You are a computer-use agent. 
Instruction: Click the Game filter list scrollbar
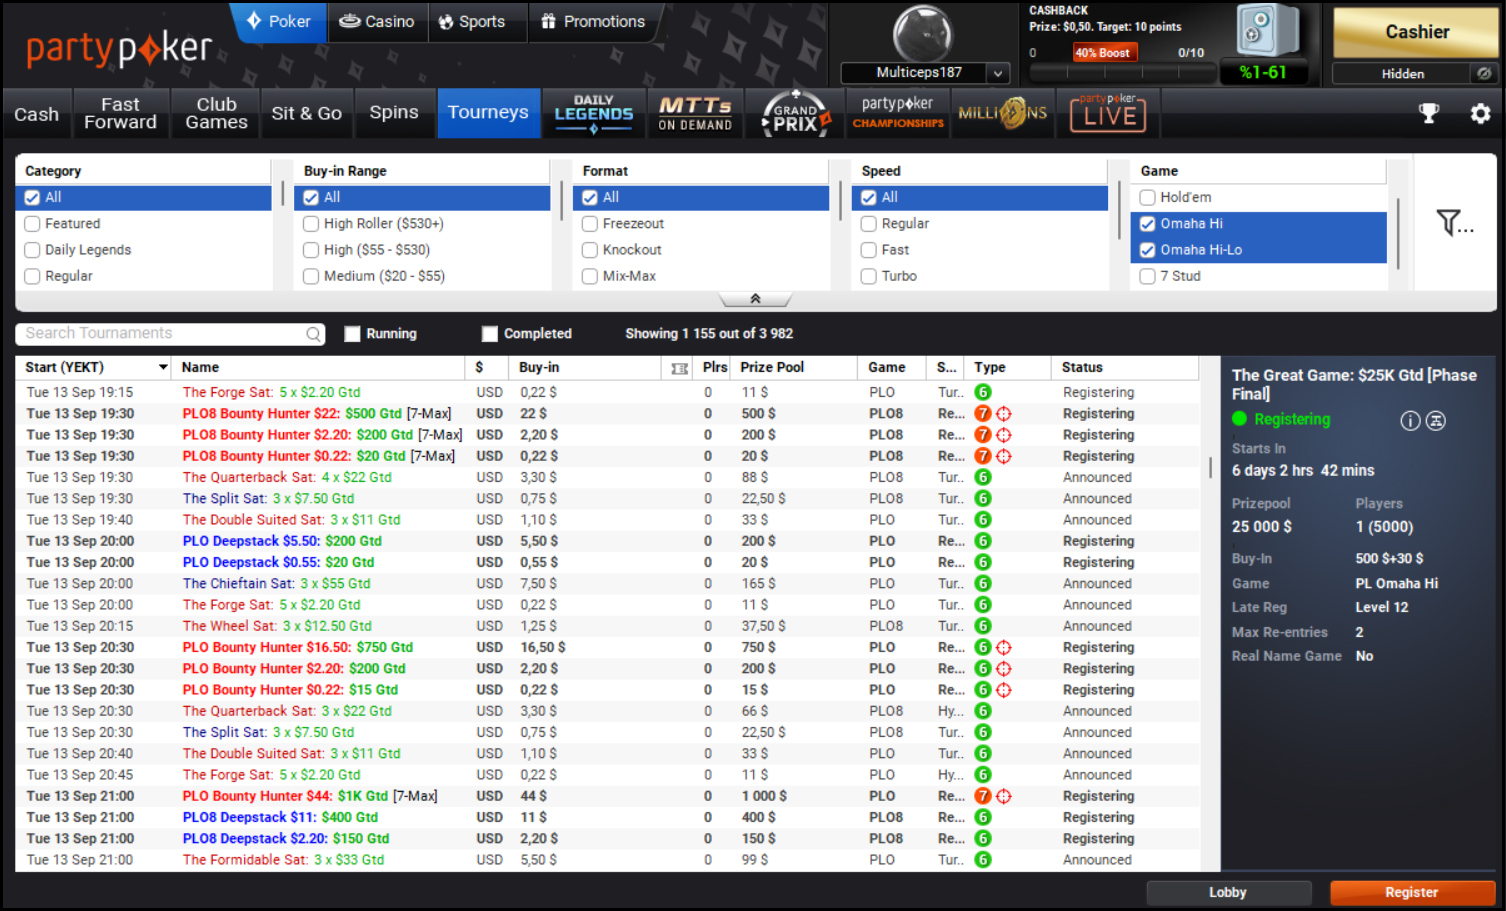point(1397,233)
